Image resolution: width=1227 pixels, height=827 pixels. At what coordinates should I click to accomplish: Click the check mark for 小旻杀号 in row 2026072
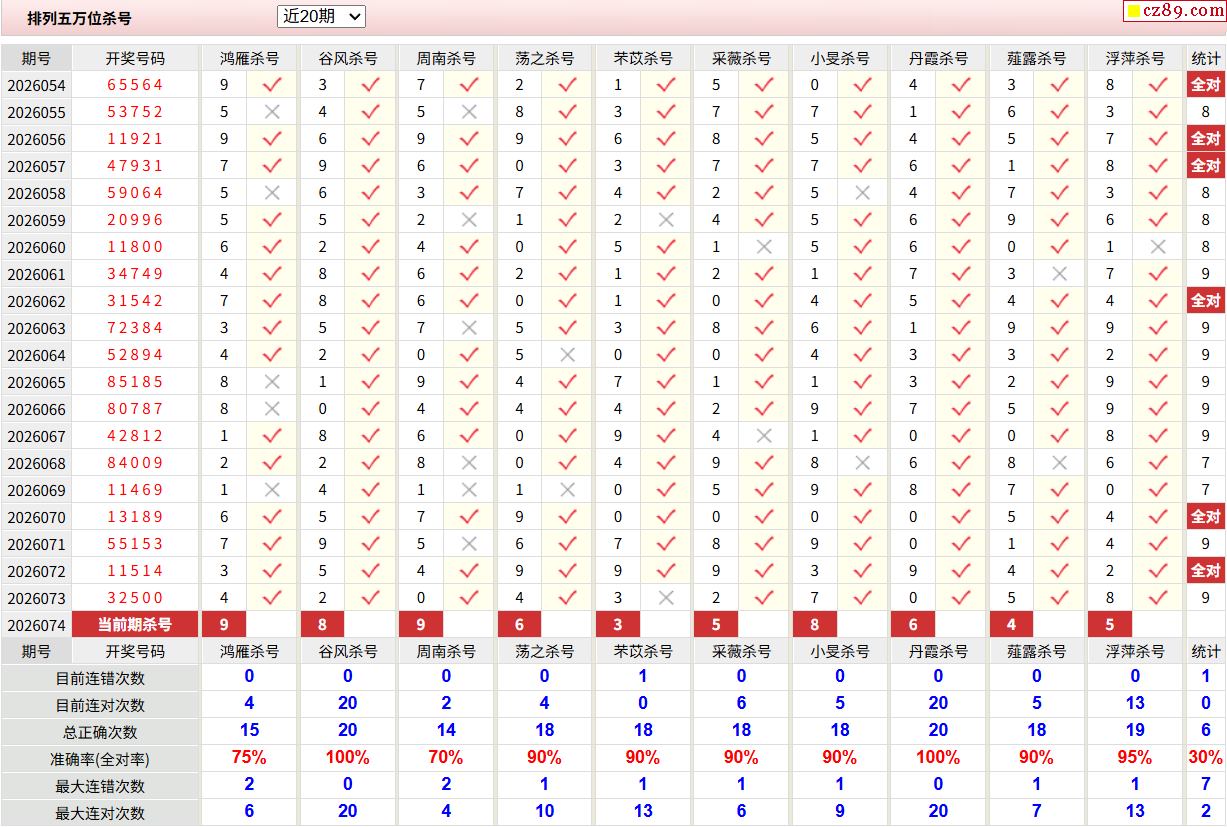pos(863,571)
